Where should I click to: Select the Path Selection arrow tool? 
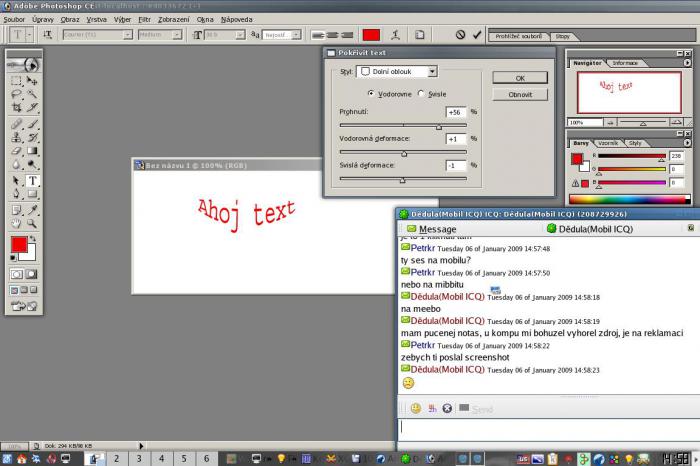pos(17,181)
